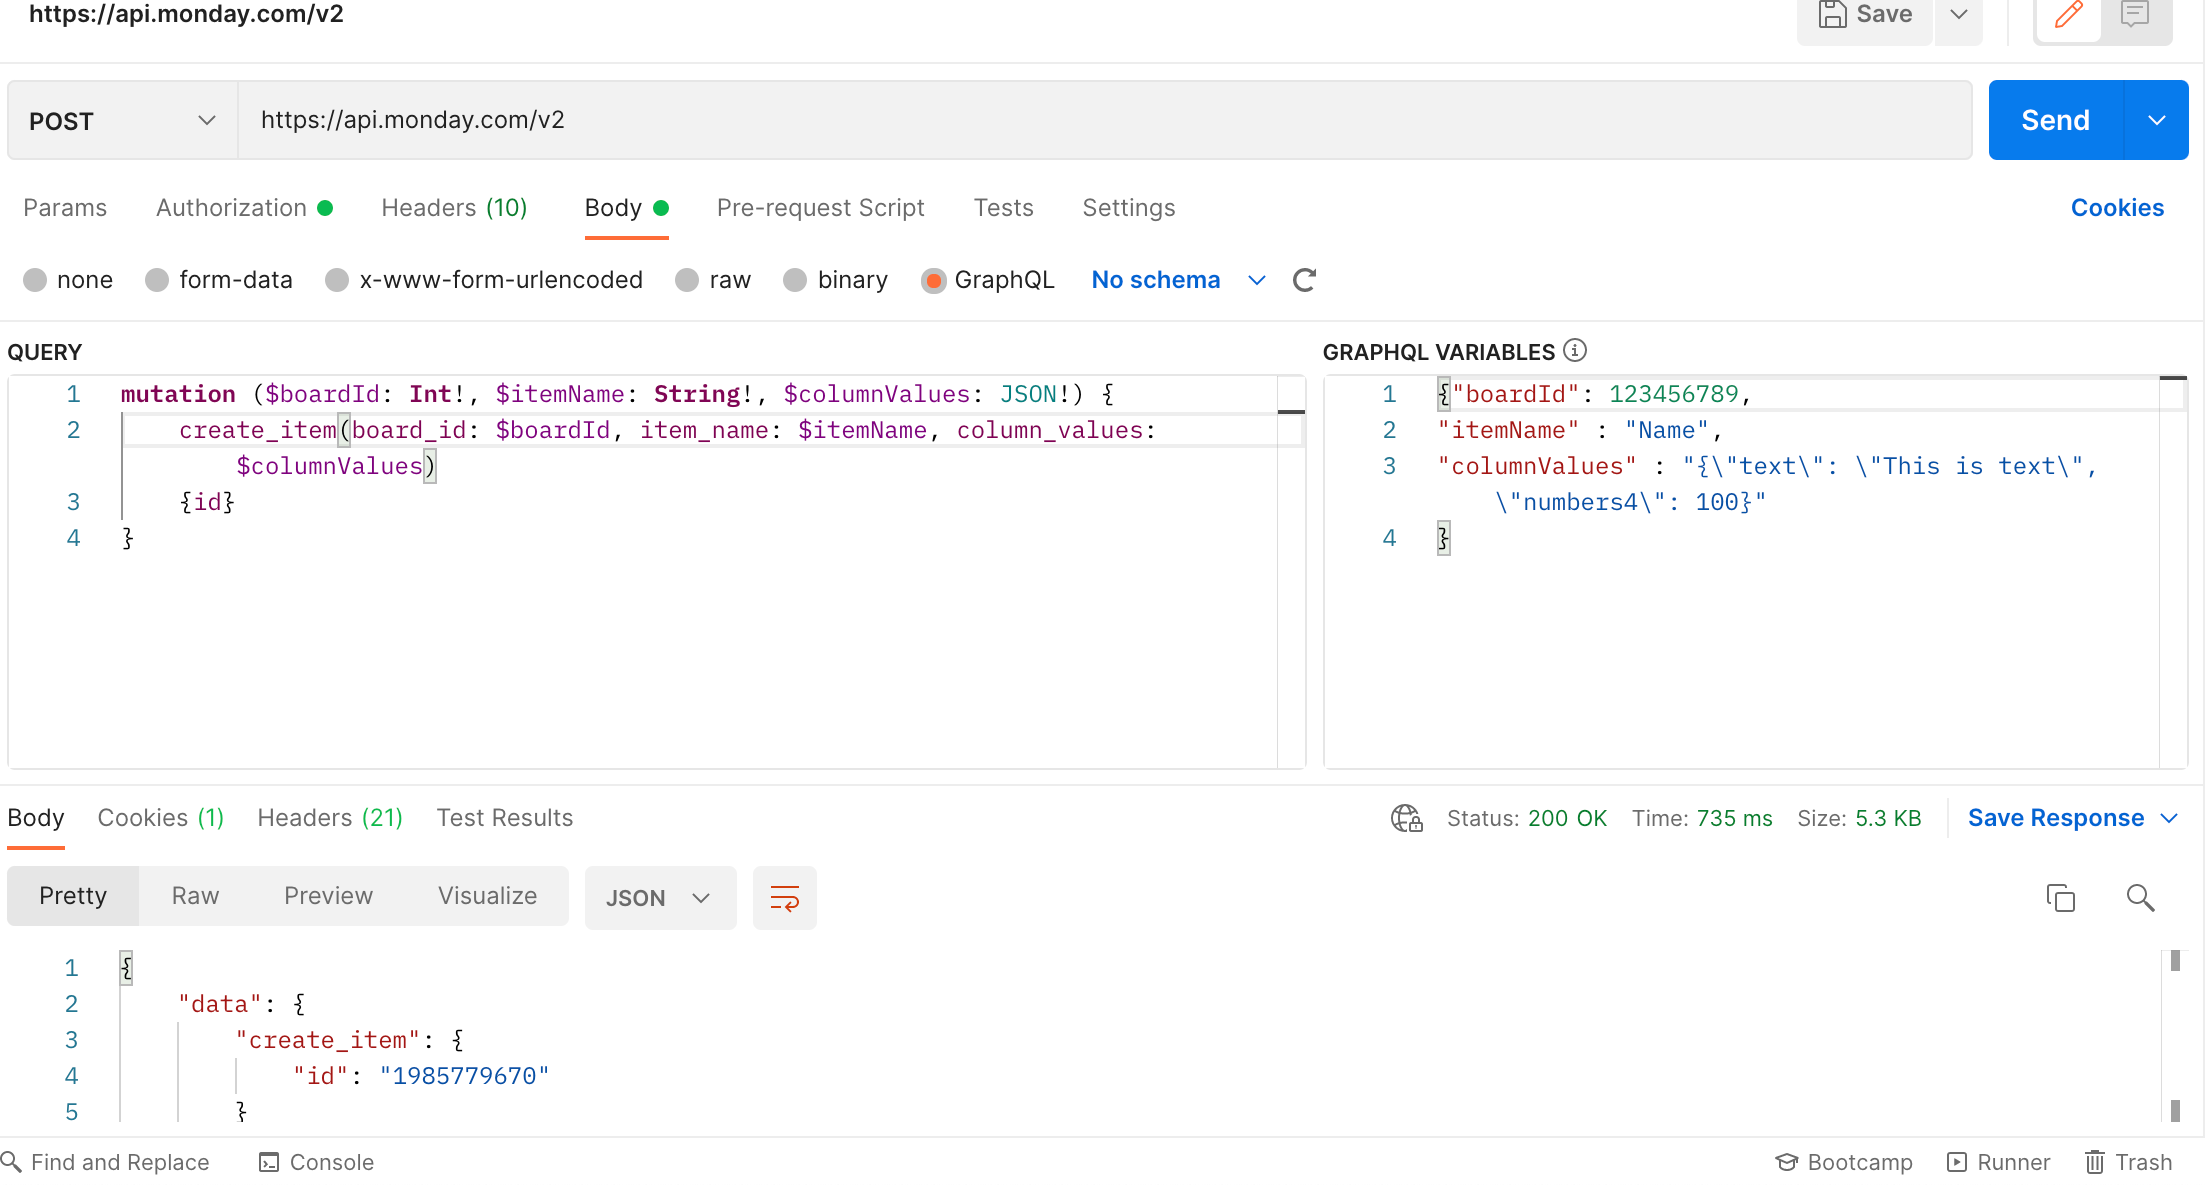Open the Pre-request Script tab
The image size is (2205, 1185).
click(x=820, y=208)
